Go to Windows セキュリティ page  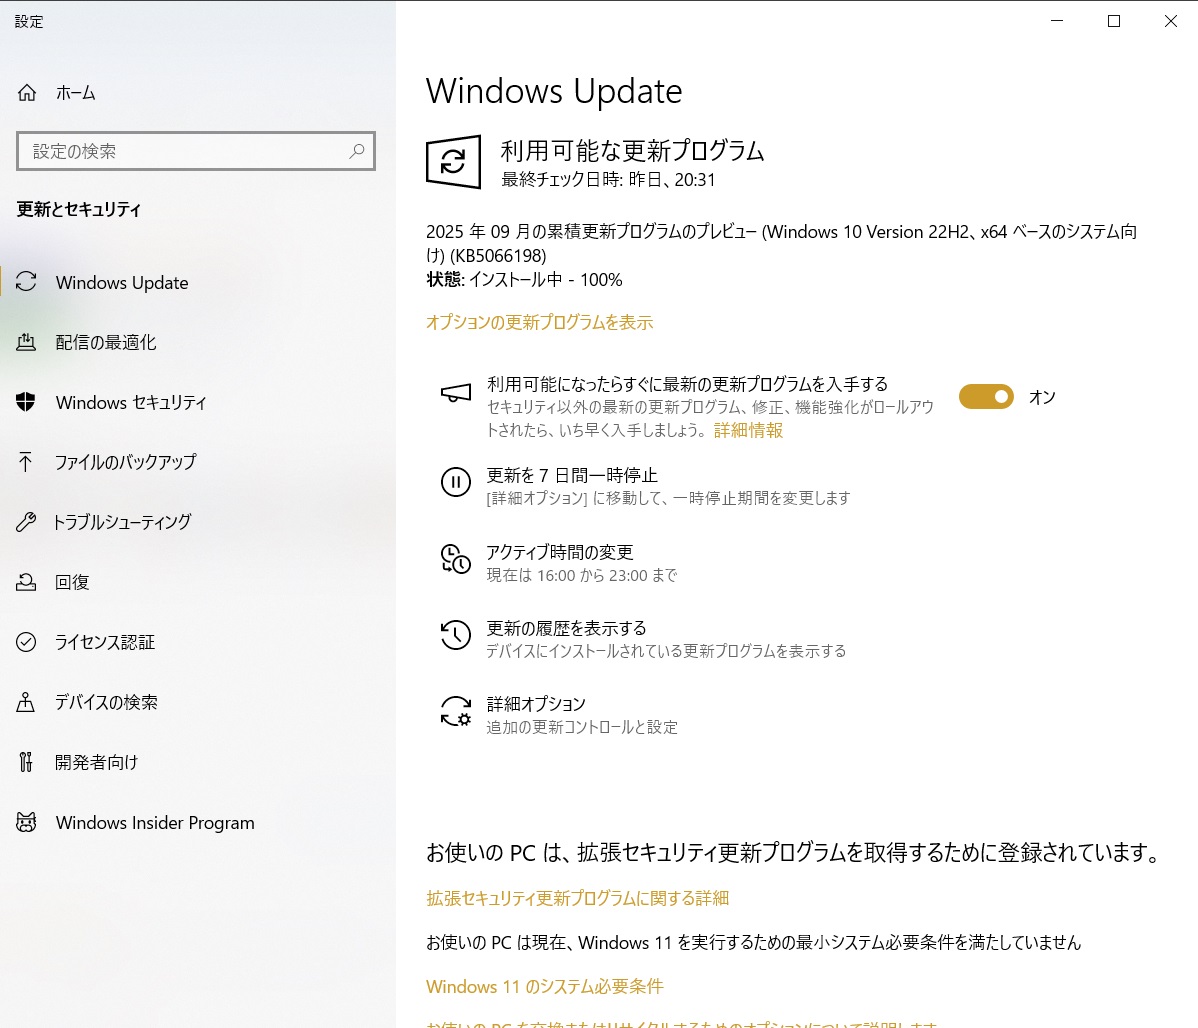(x=131, y=403)
